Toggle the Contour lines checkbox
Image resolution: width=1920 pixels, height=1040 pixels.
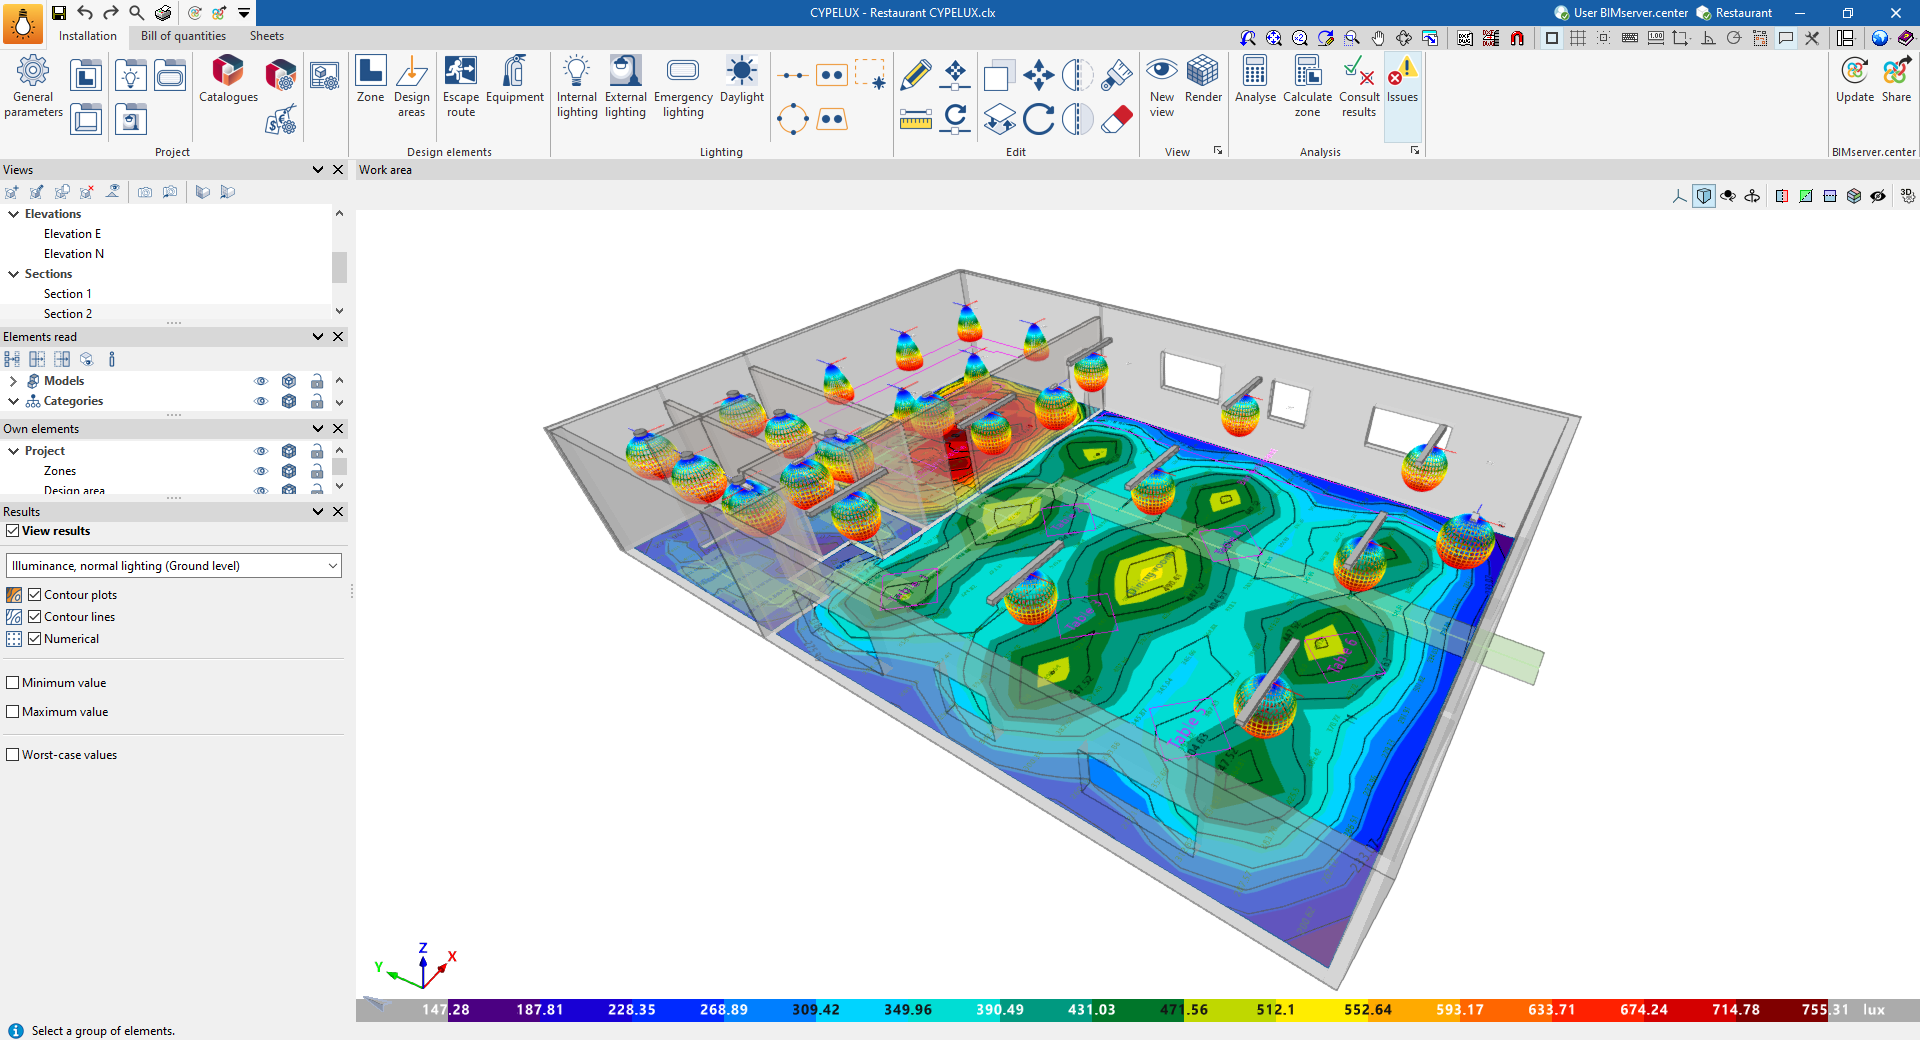click(35, 617)
